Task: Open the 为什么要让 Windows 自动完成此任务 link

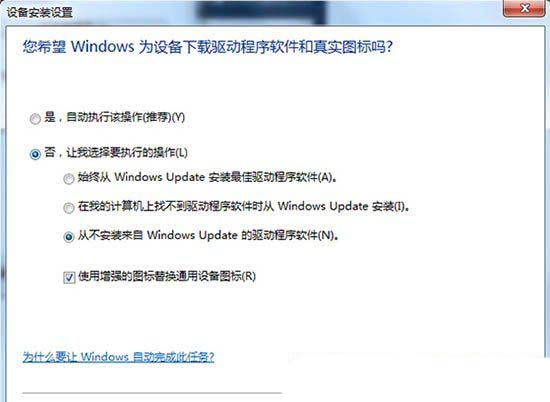Action: coord(118,357)
